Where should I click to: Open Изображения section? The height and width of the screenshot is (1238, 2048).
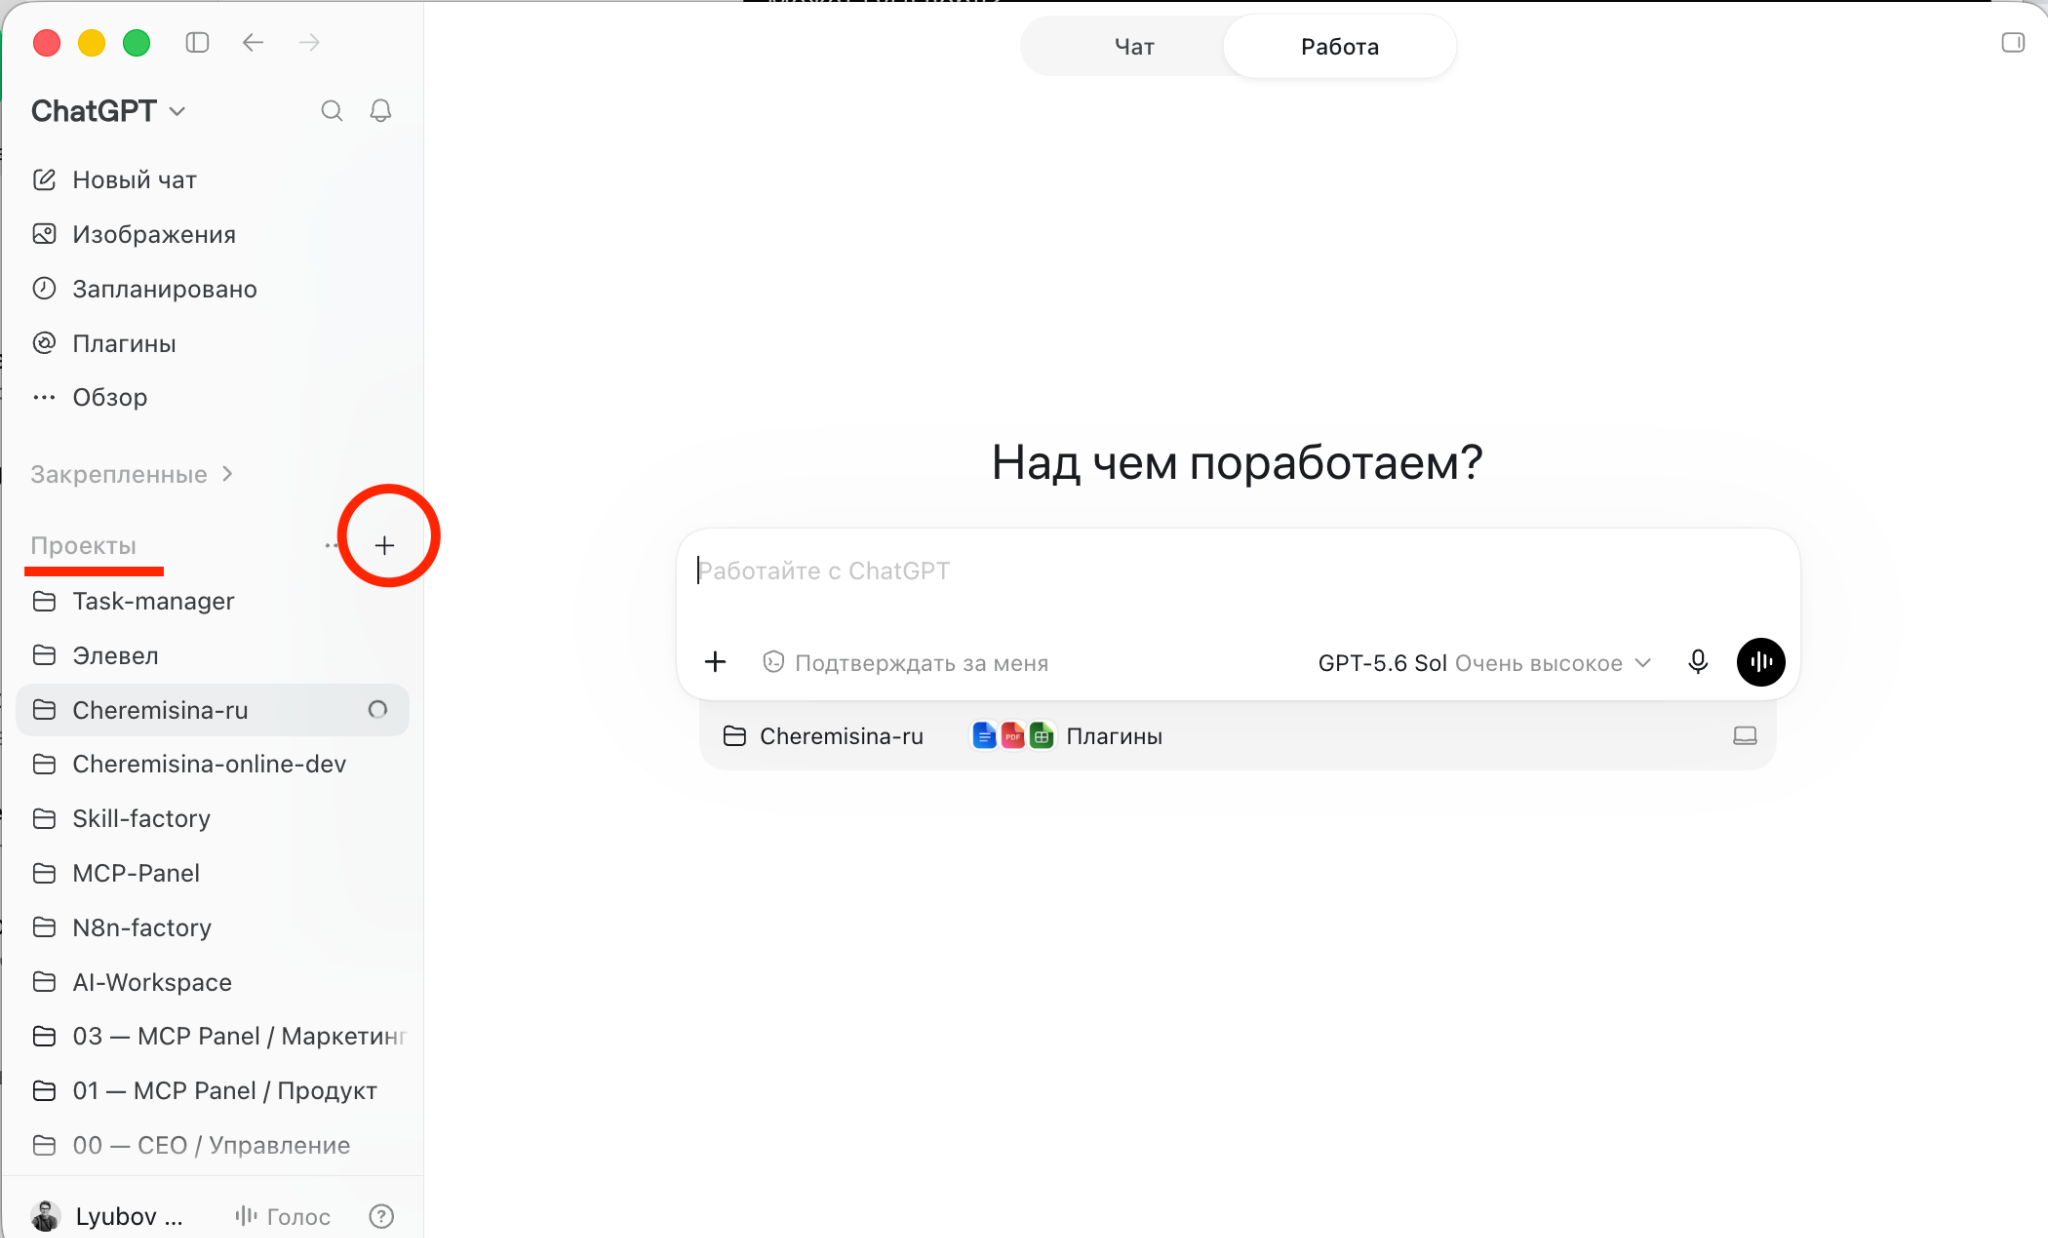pyautogui.click(x=213, y=234)
